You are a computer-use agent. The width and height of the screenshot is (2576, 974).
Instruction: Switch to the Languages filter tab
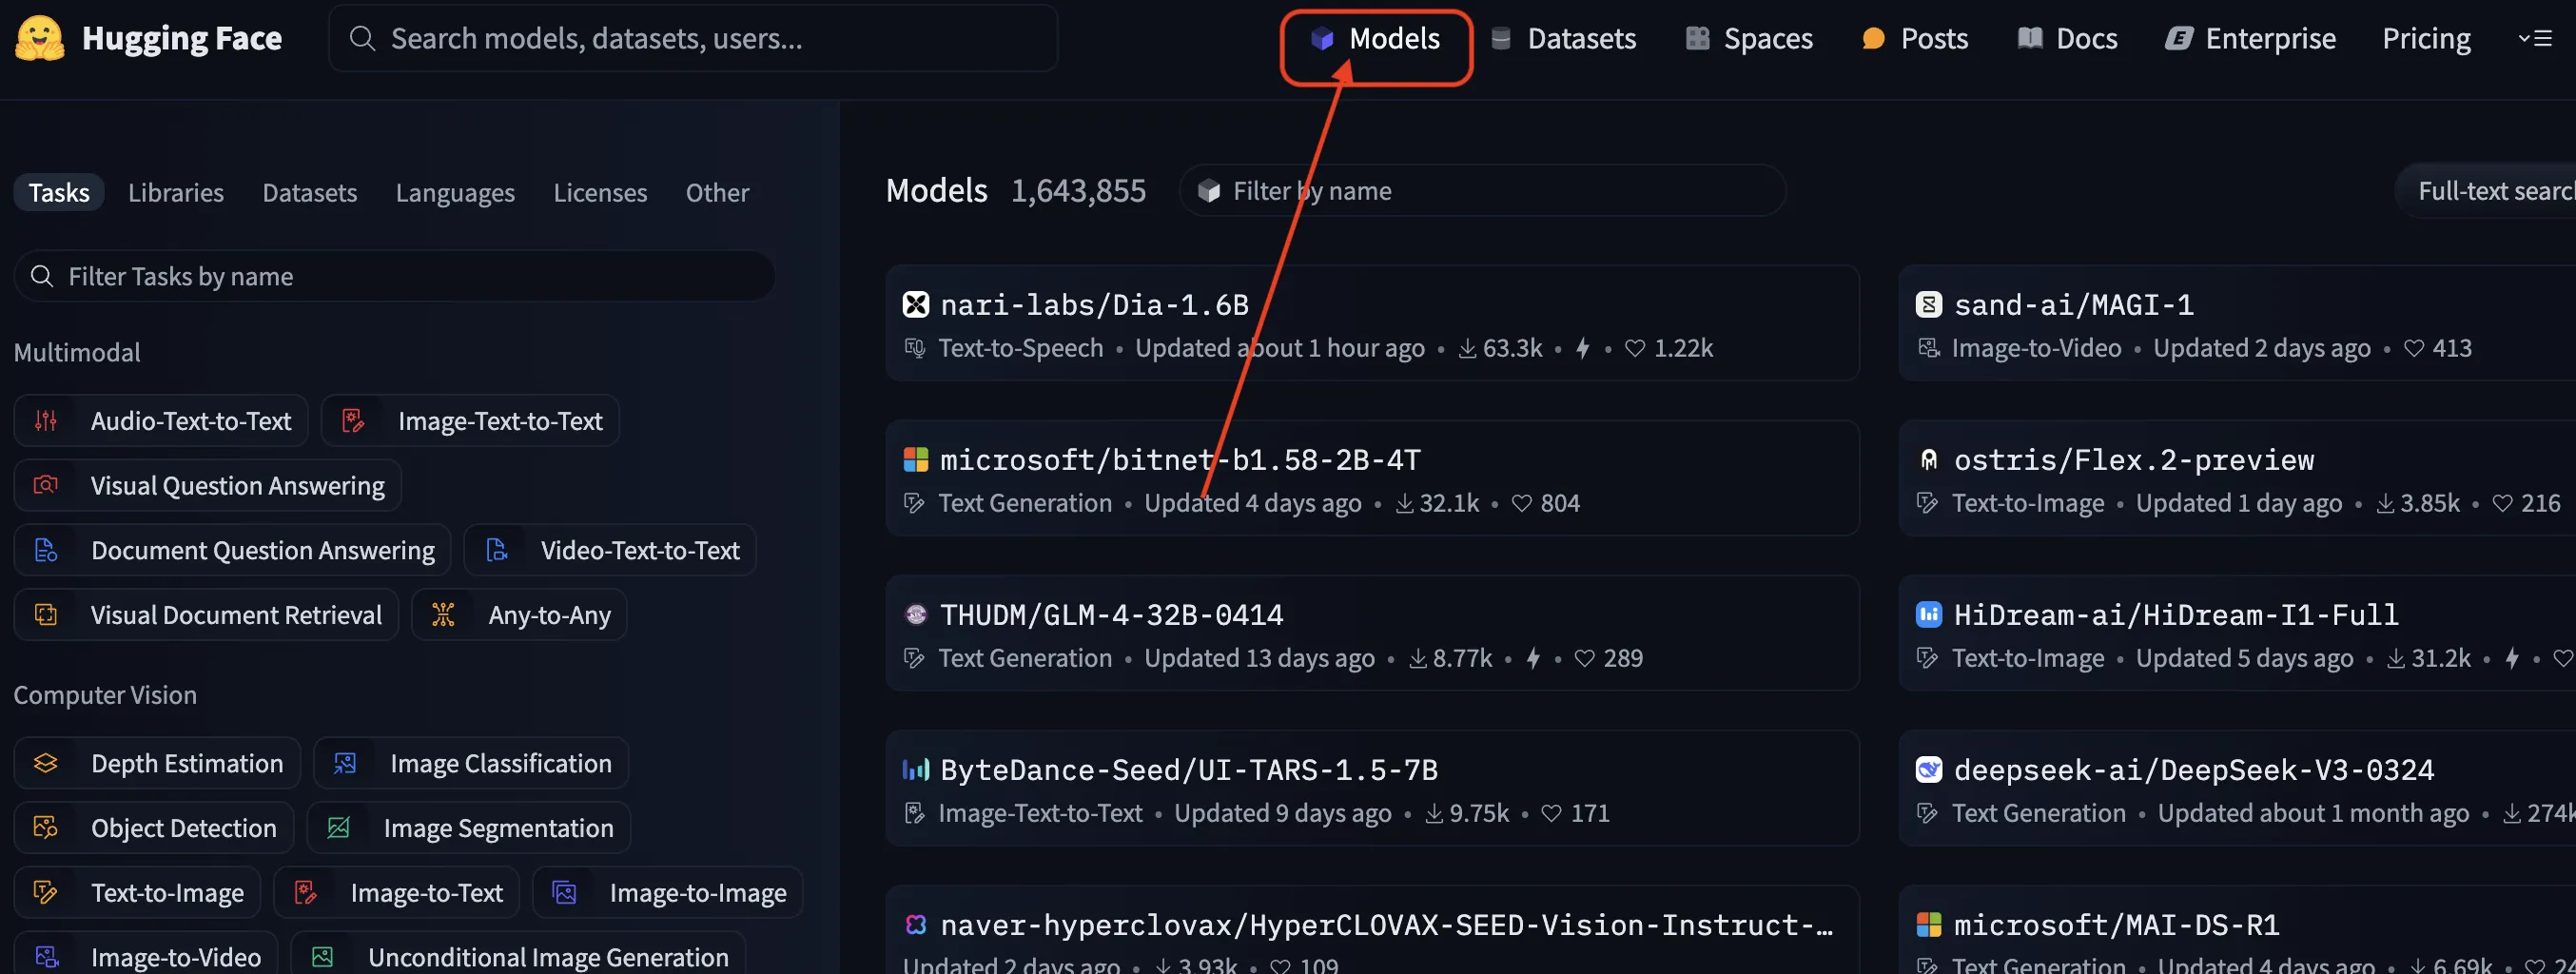click(x=455, y=192)
